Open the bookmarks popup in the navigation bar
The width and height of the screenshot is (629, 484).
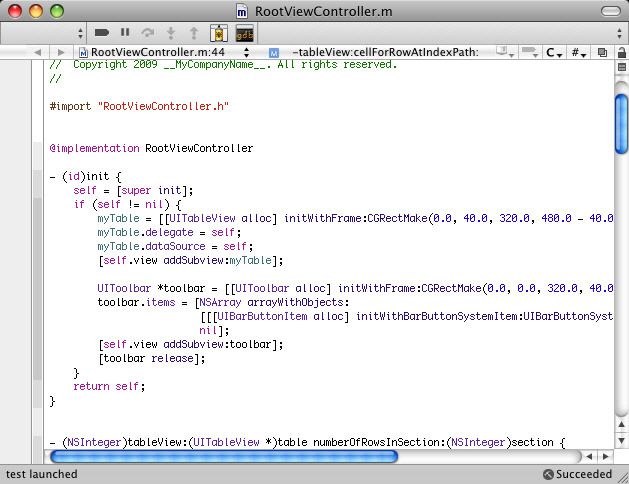point(505,52)
